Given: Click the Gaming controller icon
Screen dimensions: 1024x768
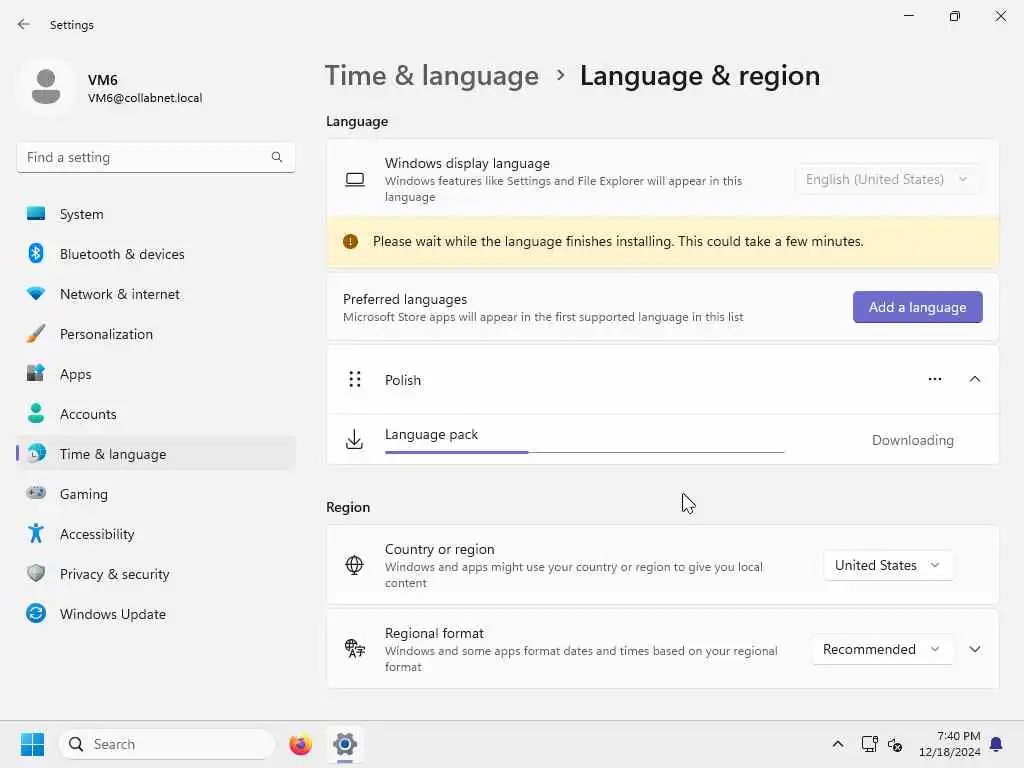Looking at the screenshot, I should coord(36,493).
